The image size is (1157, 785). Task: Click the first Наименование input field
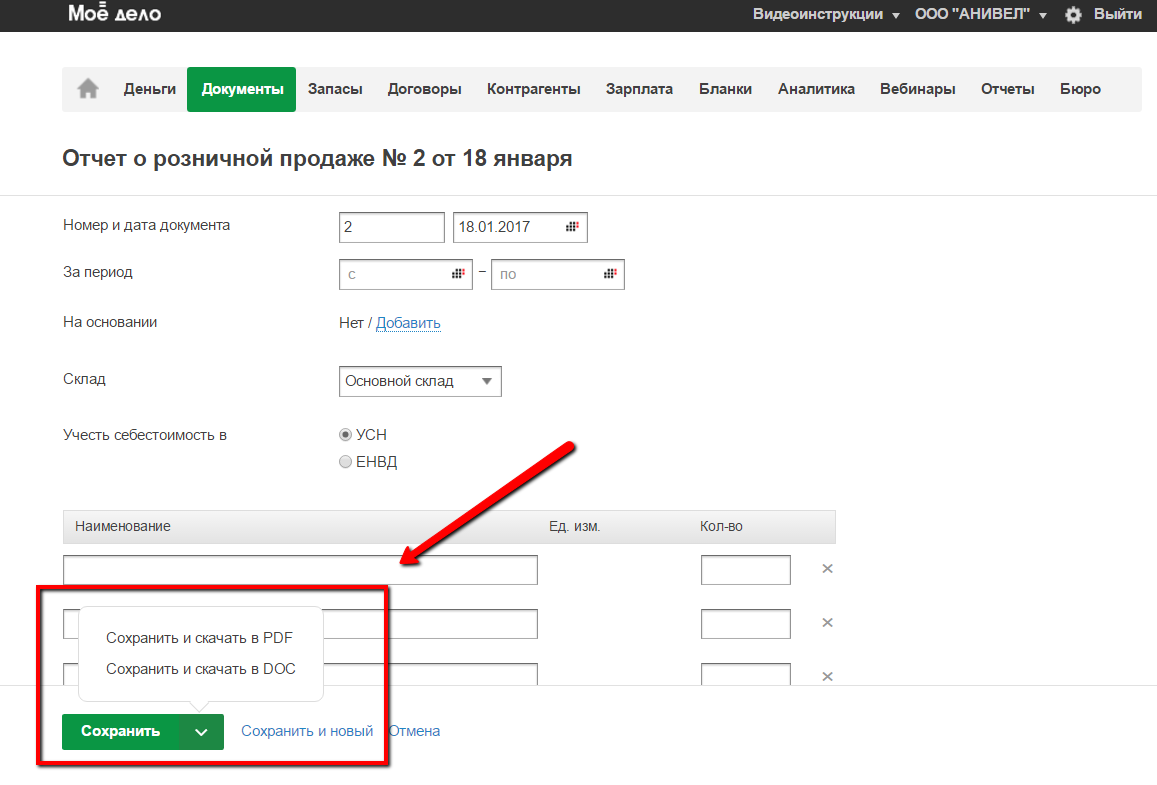pos(300,570)
